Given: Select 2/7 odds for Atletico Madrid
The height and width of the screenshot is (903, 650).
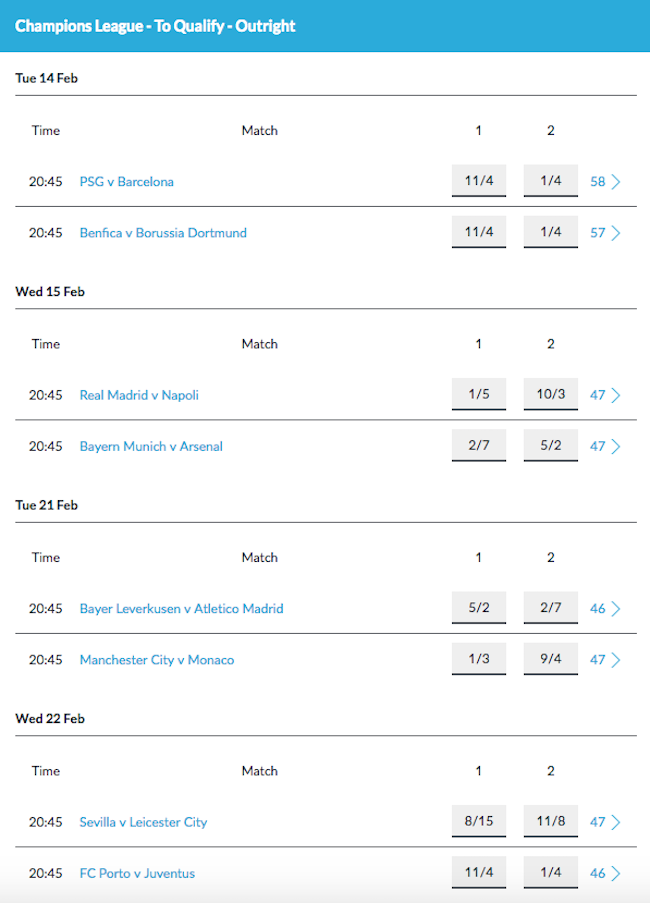Looking at the screenshot, I should [550, 608].
